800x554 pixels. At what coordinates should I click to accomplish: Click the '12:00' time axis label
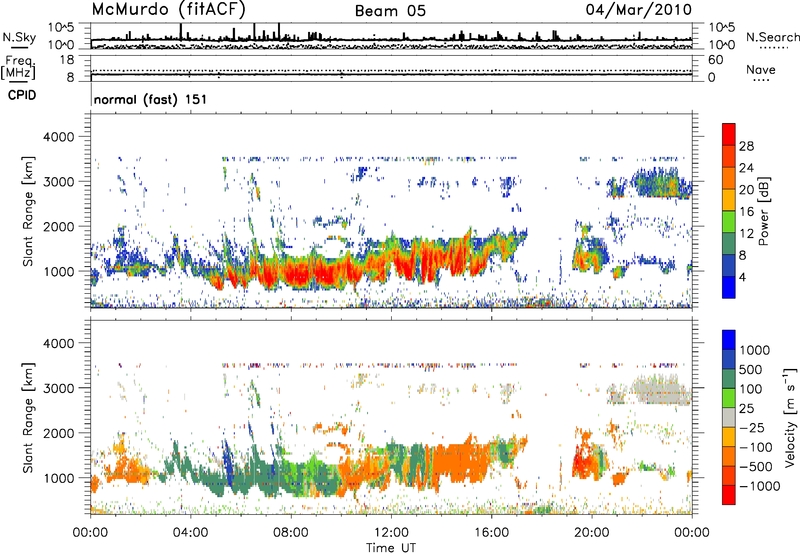point(391,533)
